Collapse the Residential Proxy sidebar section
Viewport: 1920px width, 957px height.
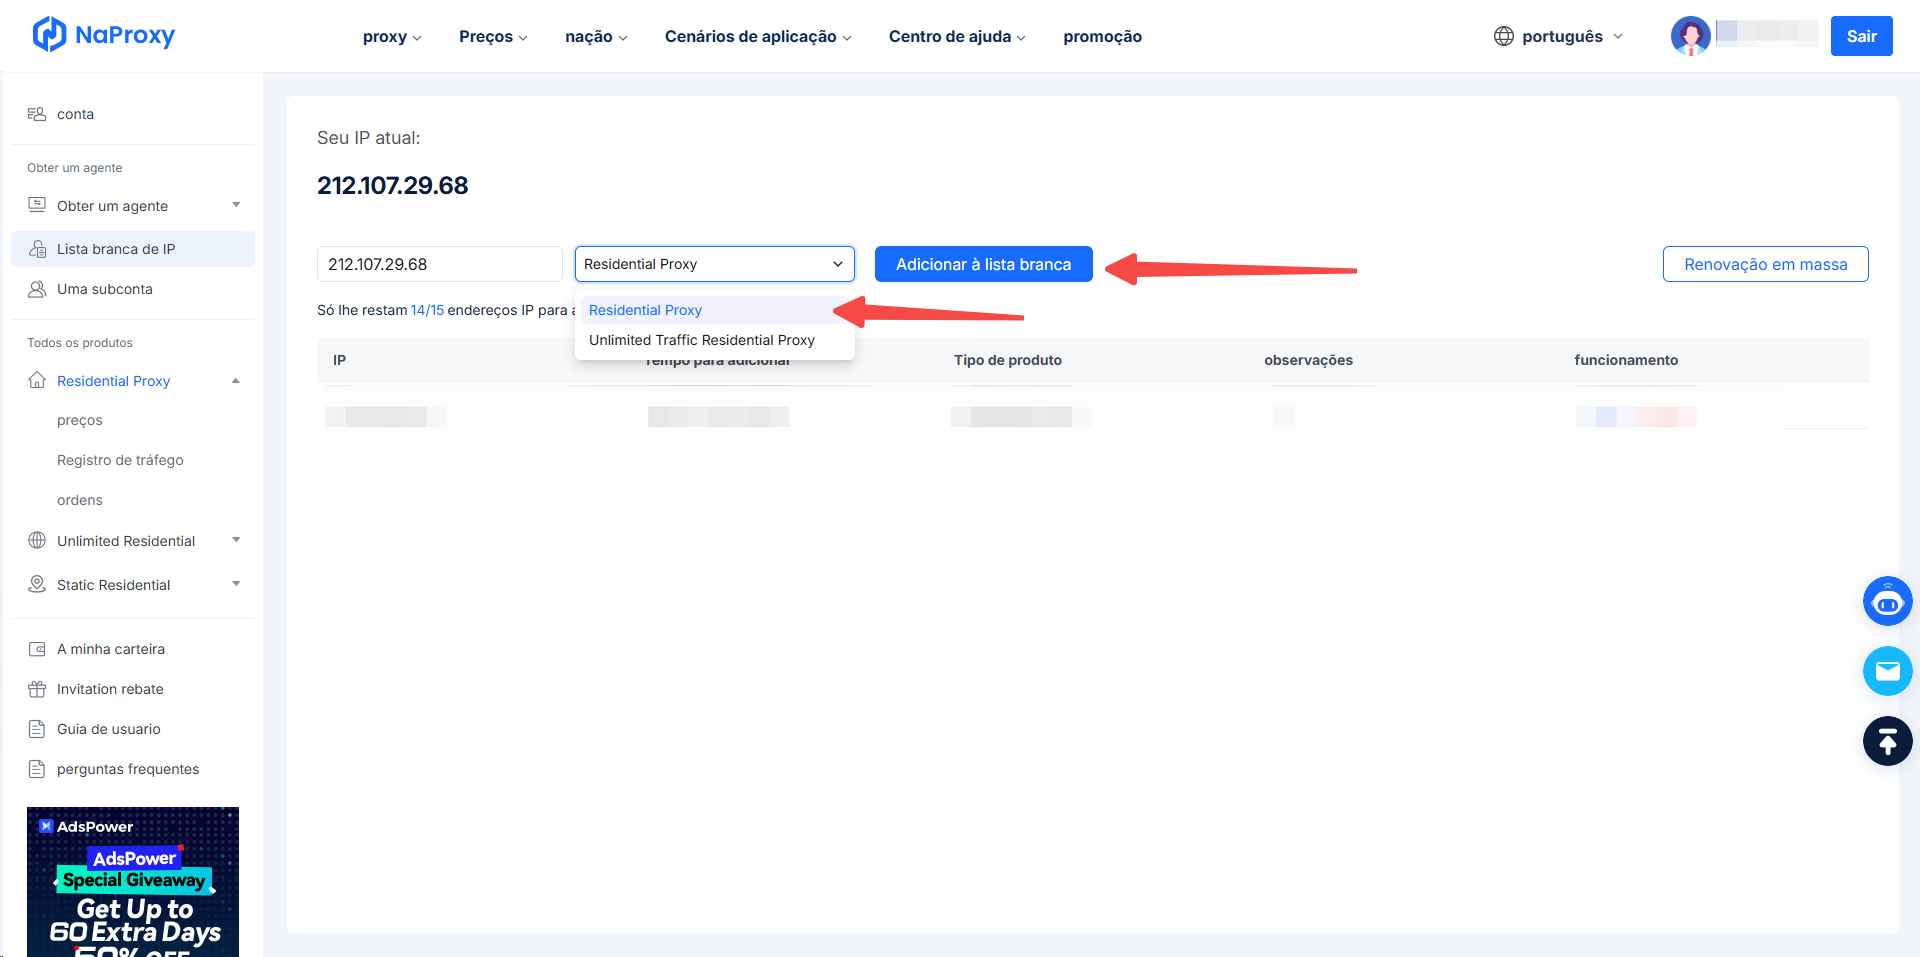[x=236, y=381]
